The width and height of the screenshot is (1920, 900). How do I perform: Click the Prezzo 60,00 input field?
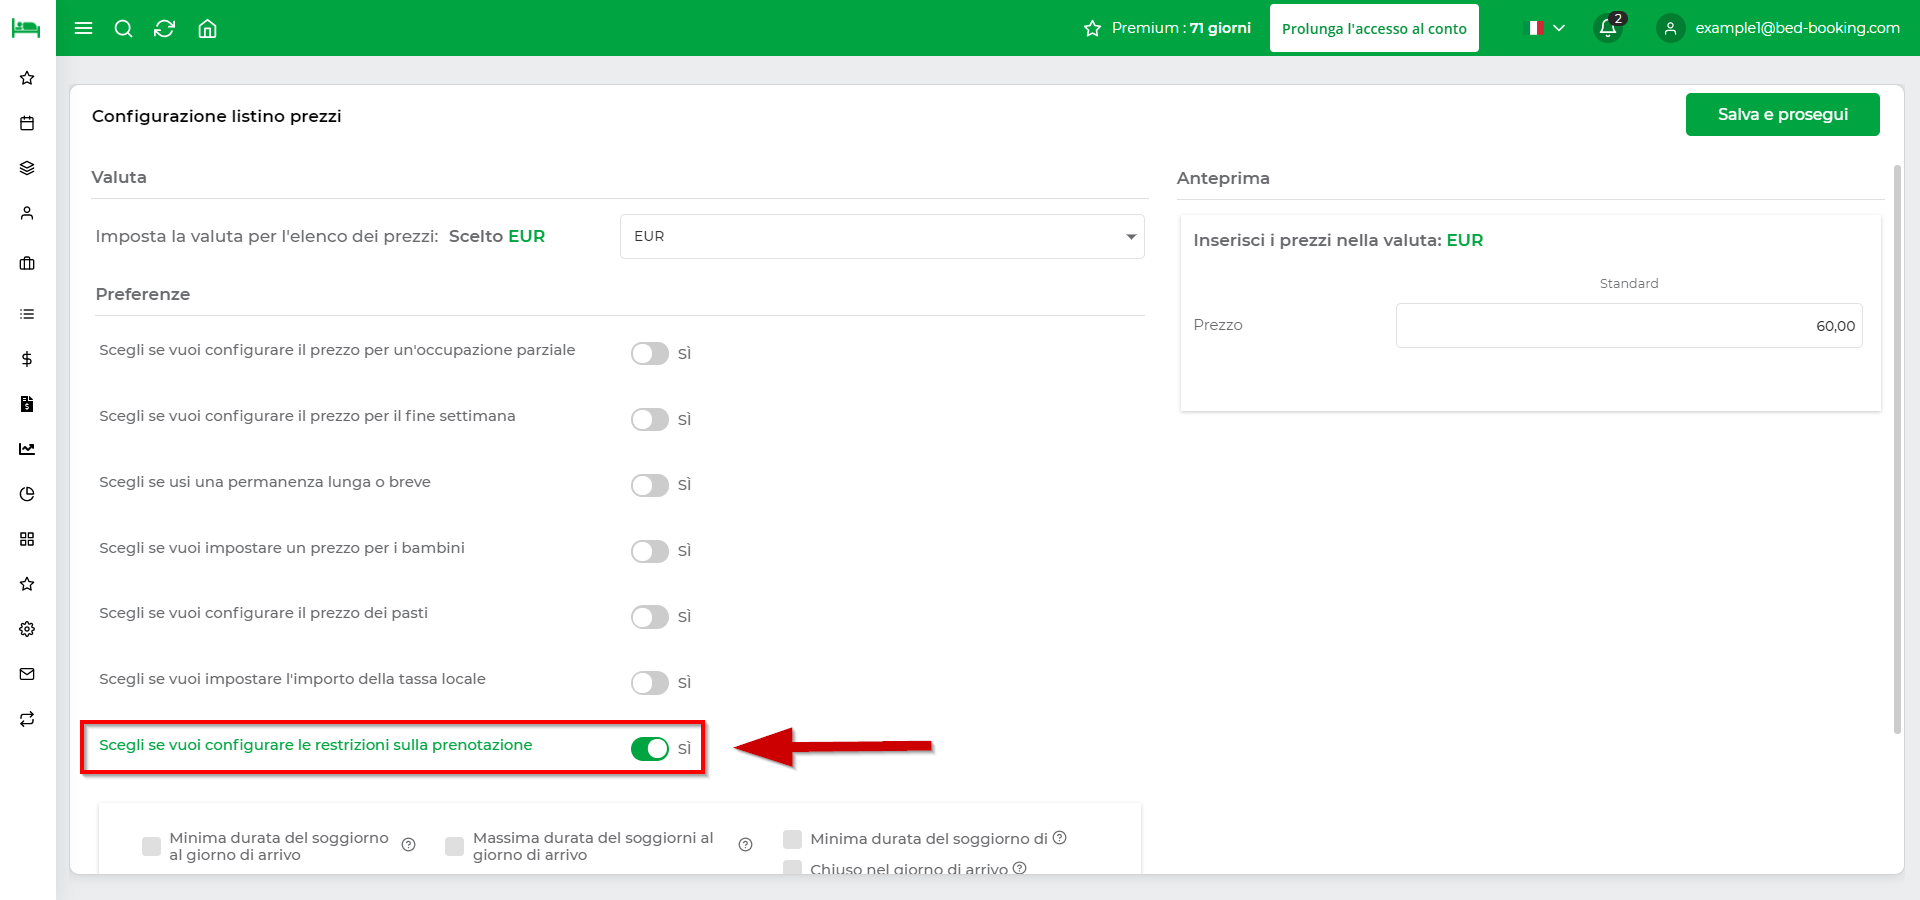coord(1629,326)
